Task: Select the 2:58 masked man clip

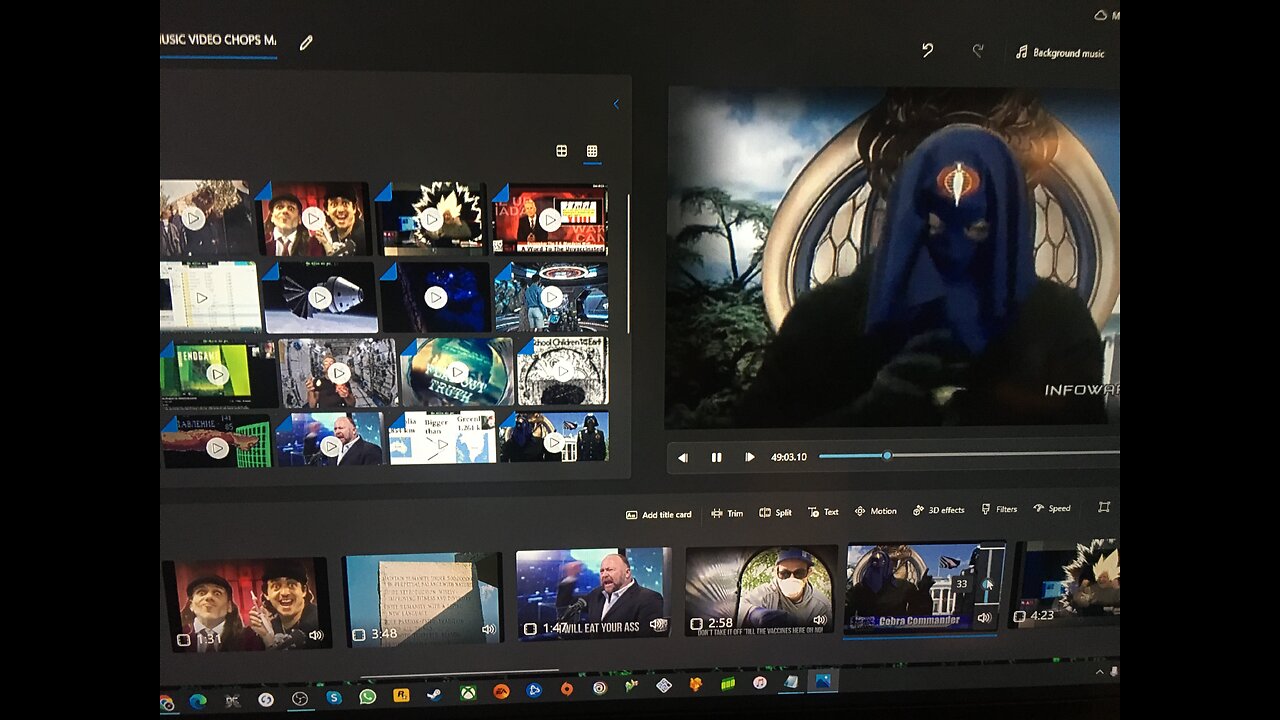Action: [761, 590]
